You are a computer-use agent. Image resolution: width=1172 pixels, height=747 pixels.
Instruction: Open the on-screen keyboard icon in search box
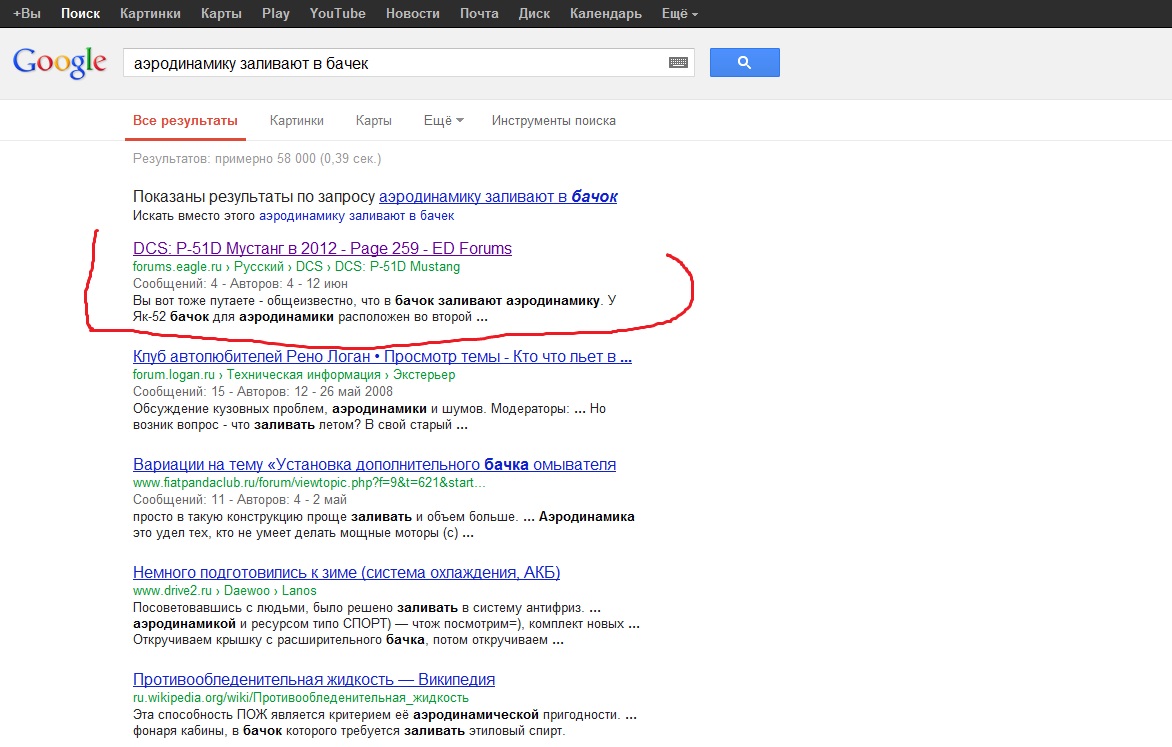pos(678,63)
